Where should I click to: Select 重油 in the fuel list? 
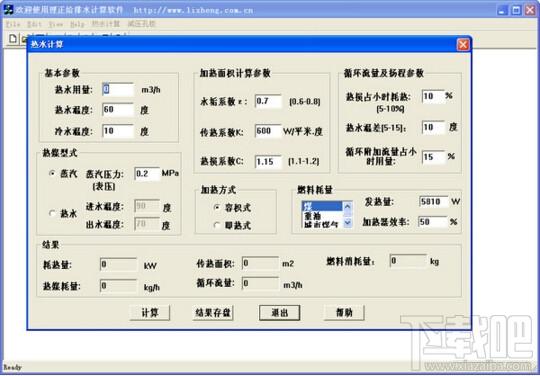322,216
